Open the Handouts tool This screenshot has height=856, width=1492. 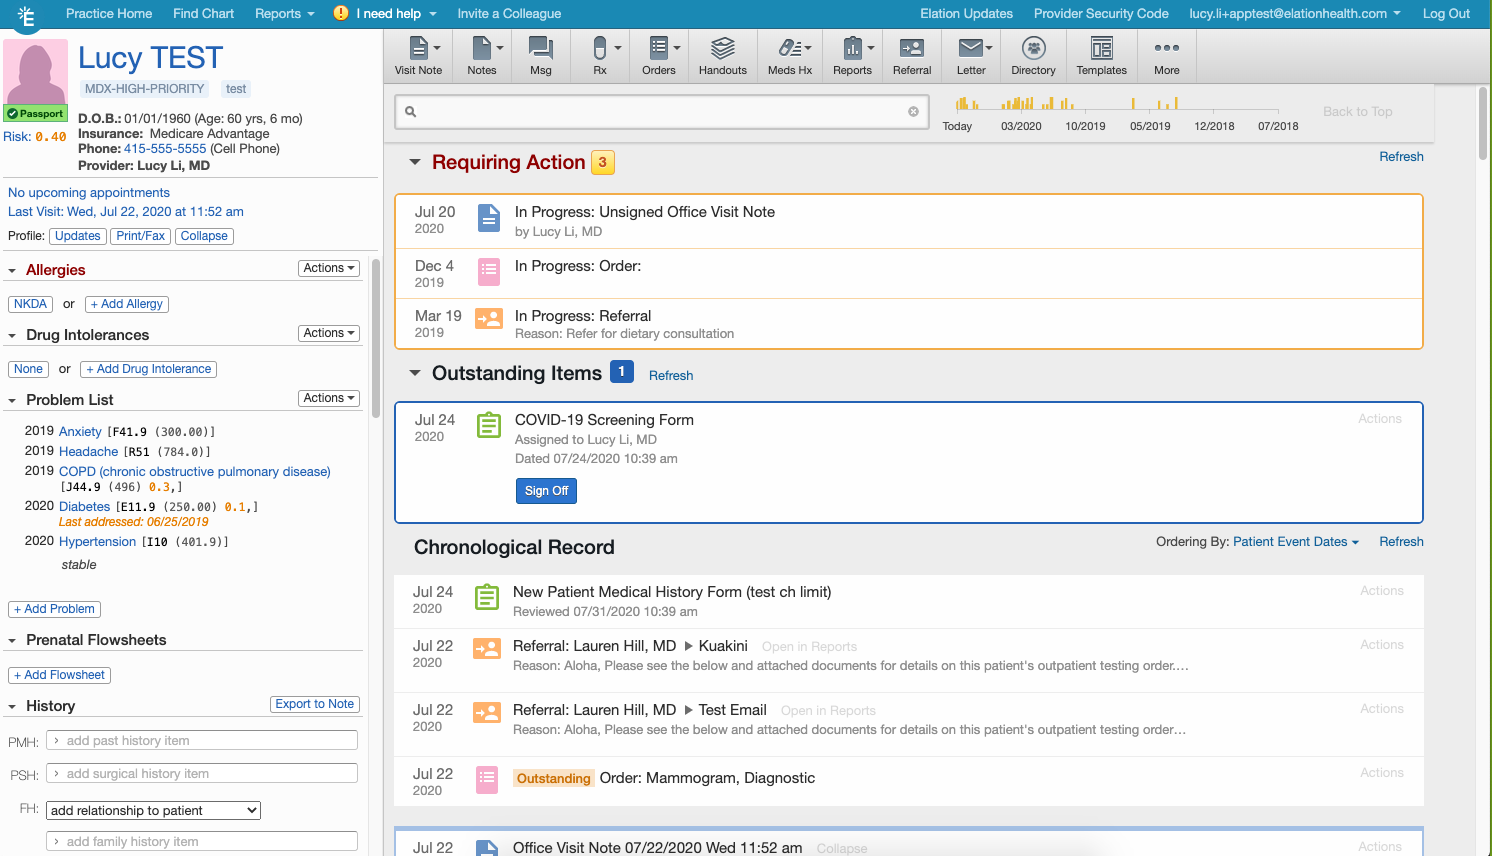[x=723, y=56]
